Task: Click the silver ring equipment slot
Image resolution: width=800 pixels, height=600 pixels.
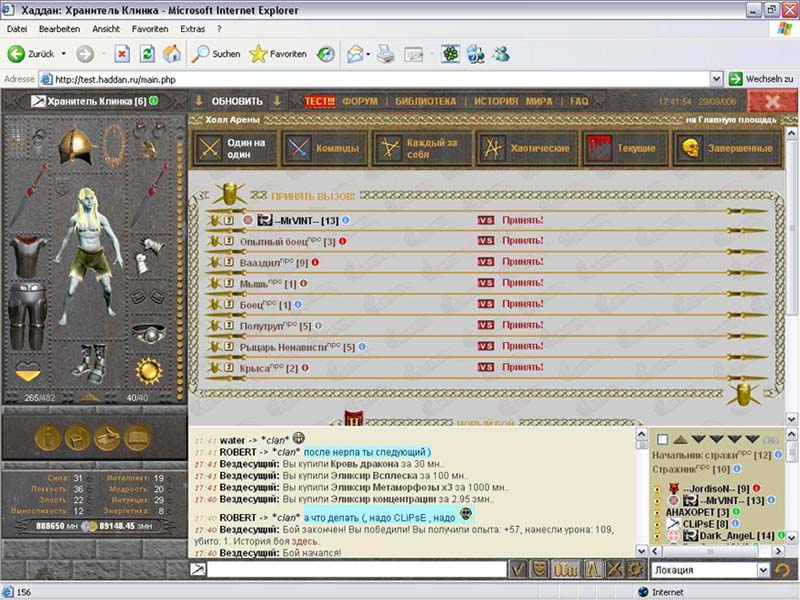Action: pos(149,334)
